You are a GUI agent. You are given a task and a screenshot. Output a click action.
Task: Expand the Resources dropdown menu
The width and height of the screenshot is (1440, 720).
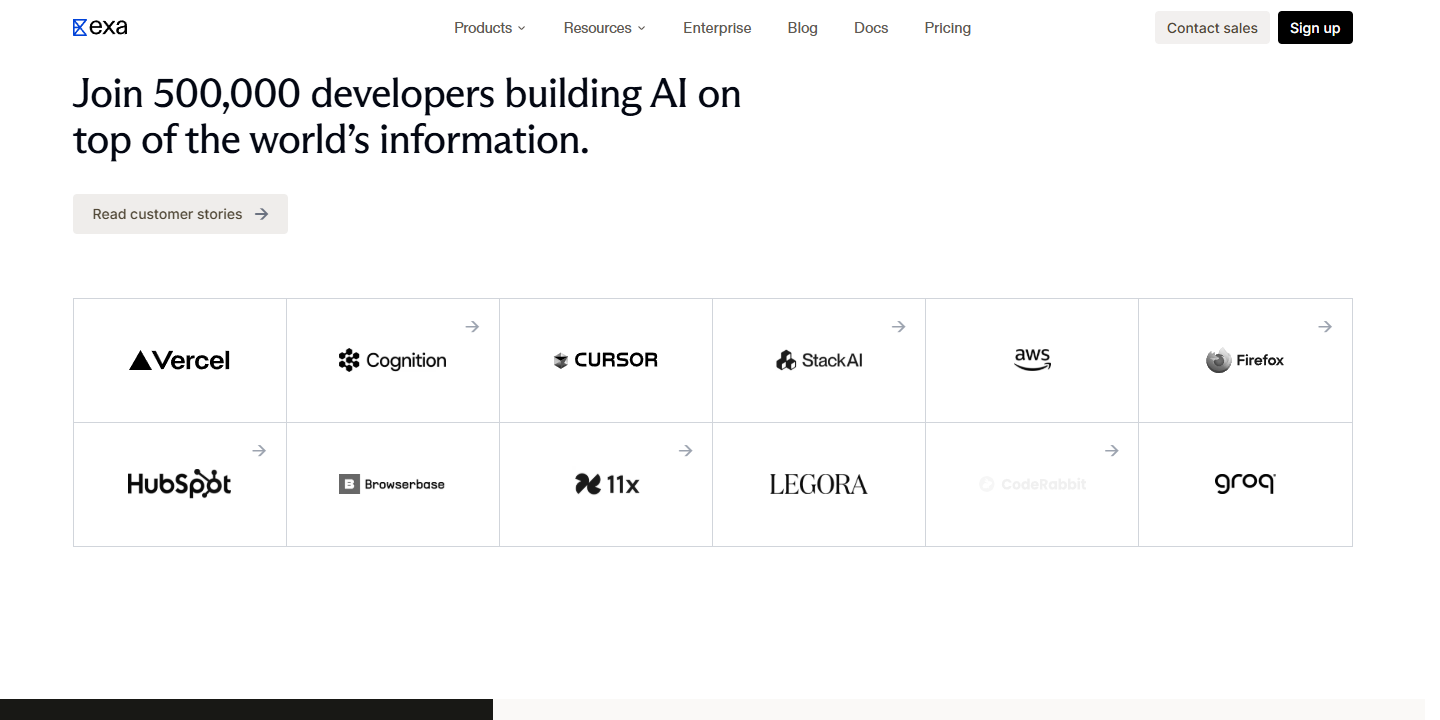(605, 28)
